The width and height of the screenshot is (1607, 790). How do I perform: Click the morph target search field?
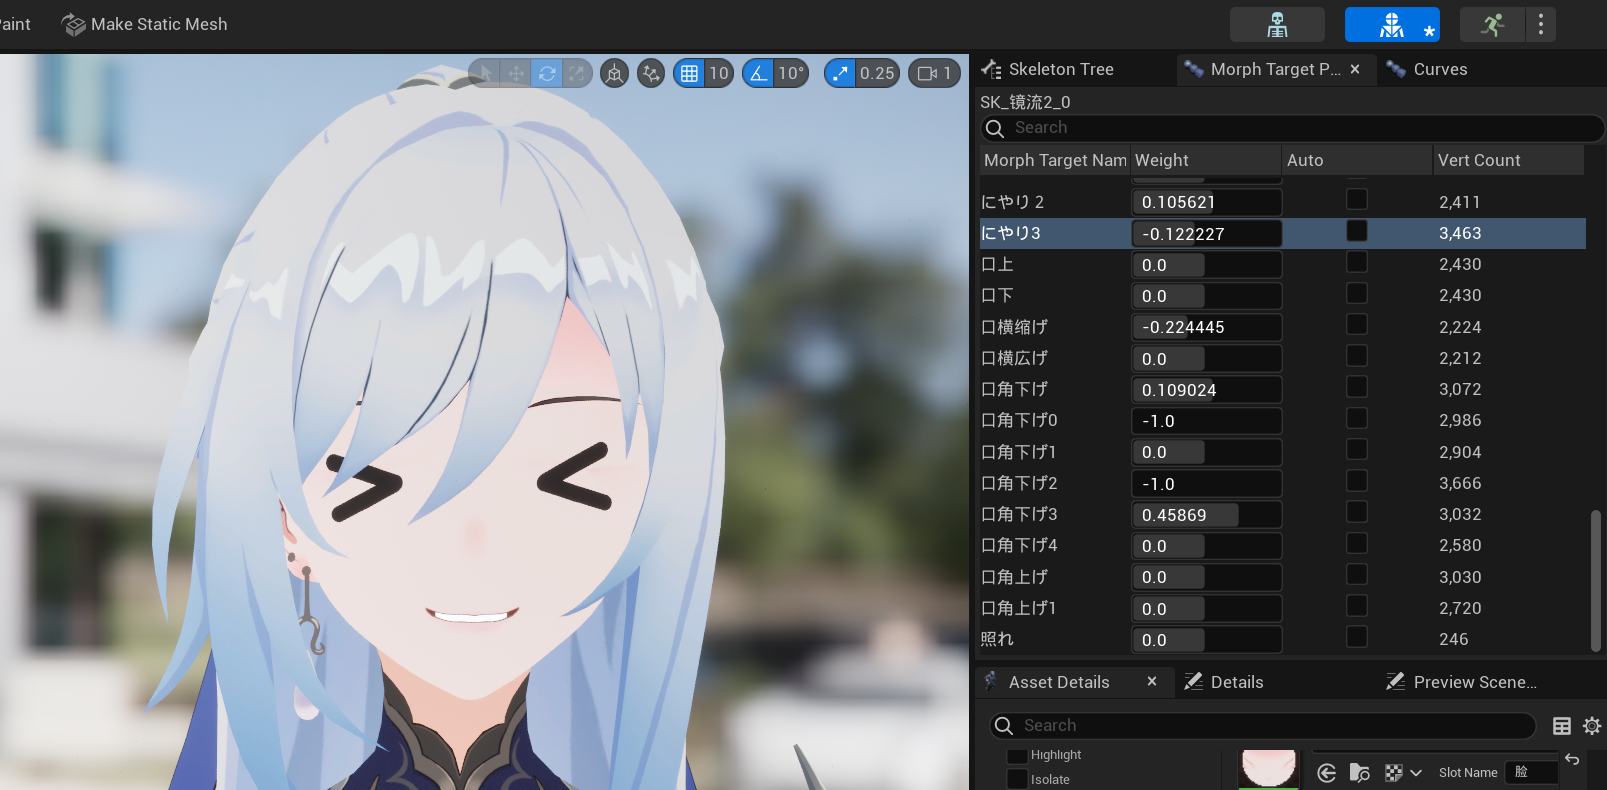1292,128
